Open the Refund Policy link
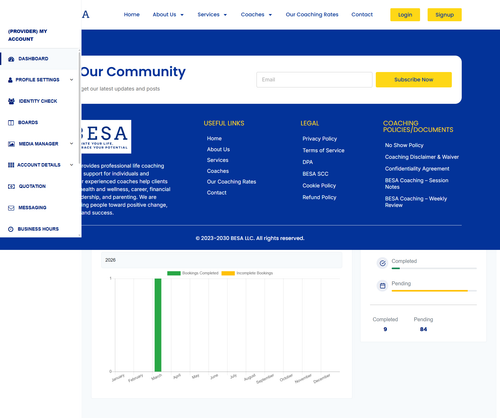The width and height of the screenshot is (500, 418). (319, 197)
